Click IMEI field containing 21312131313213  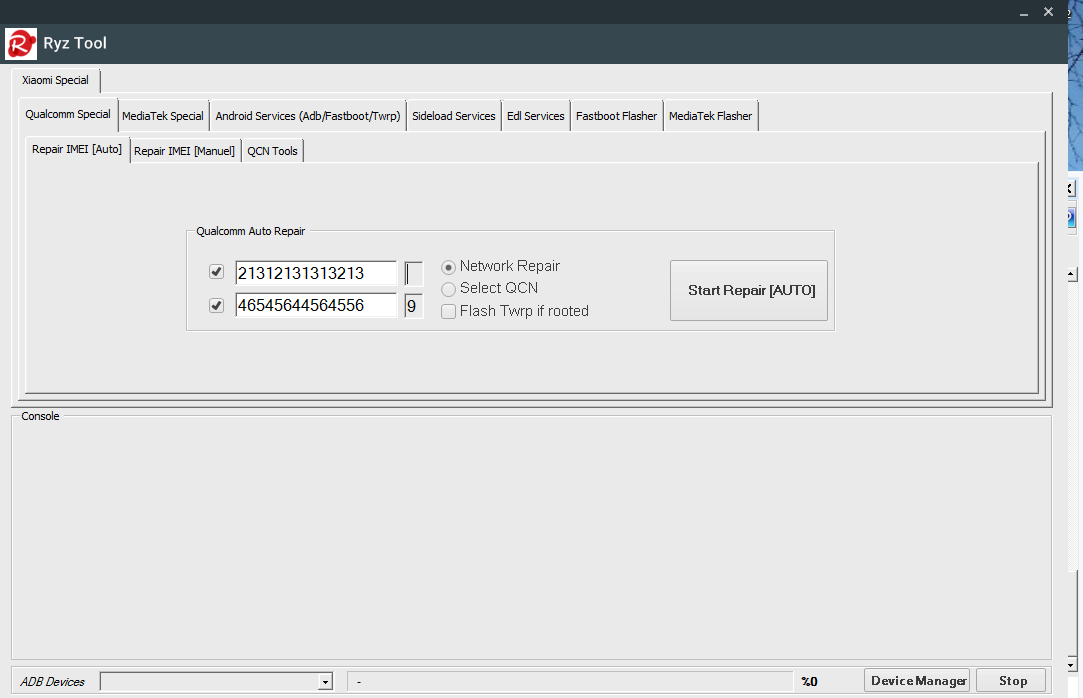pos(316,273)
